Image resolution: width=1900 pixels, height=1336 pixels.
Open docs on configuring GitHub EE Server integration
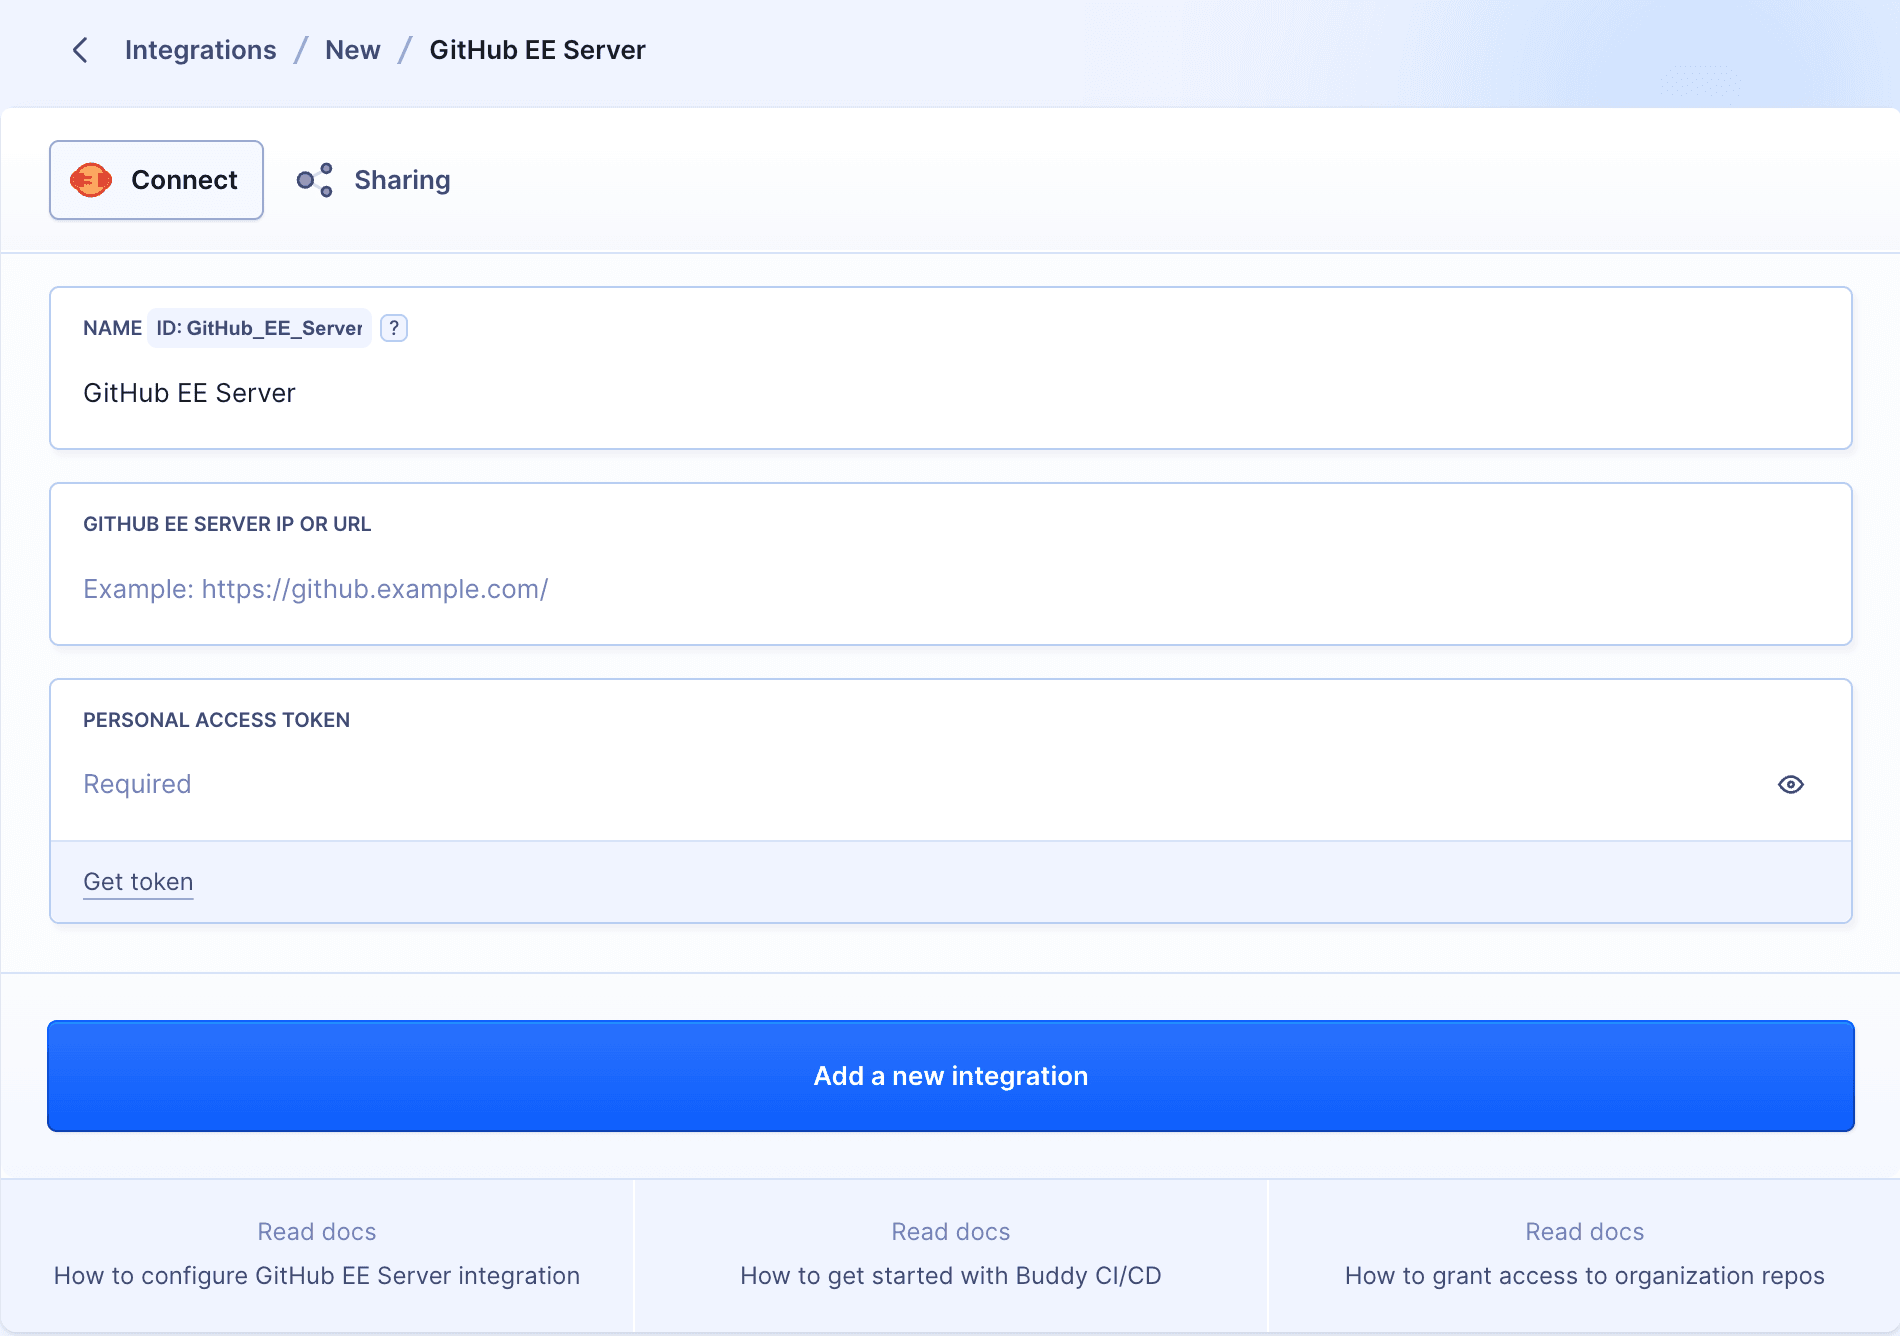(317, 1255)
